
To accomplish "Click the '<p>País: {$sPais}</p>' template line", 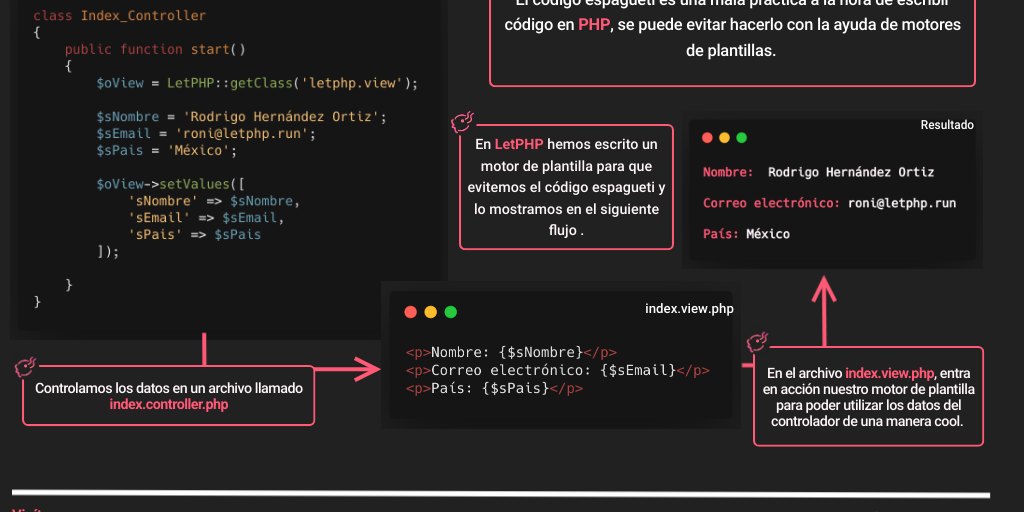I will tap(494, 388).
